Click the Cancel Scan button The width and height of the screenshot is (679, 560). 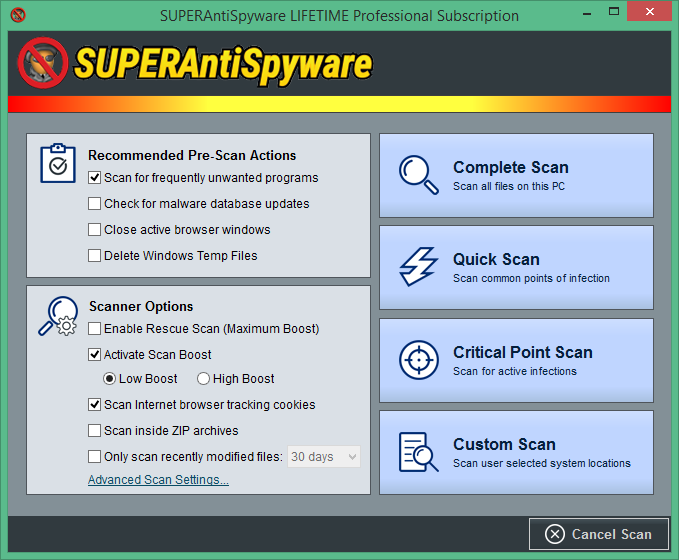click(x=599, y=534)
